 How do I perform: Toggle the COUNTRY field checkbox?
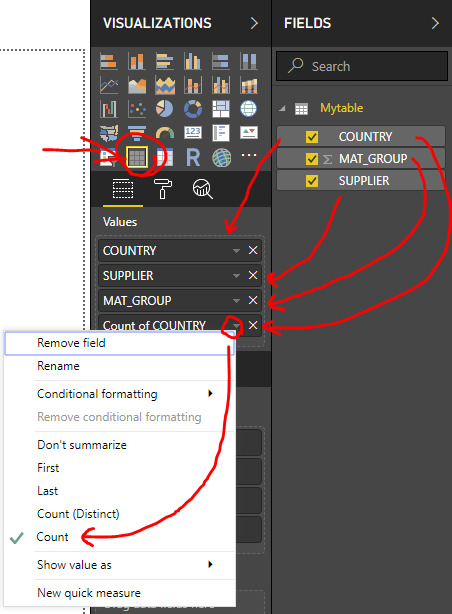(312, 137)
